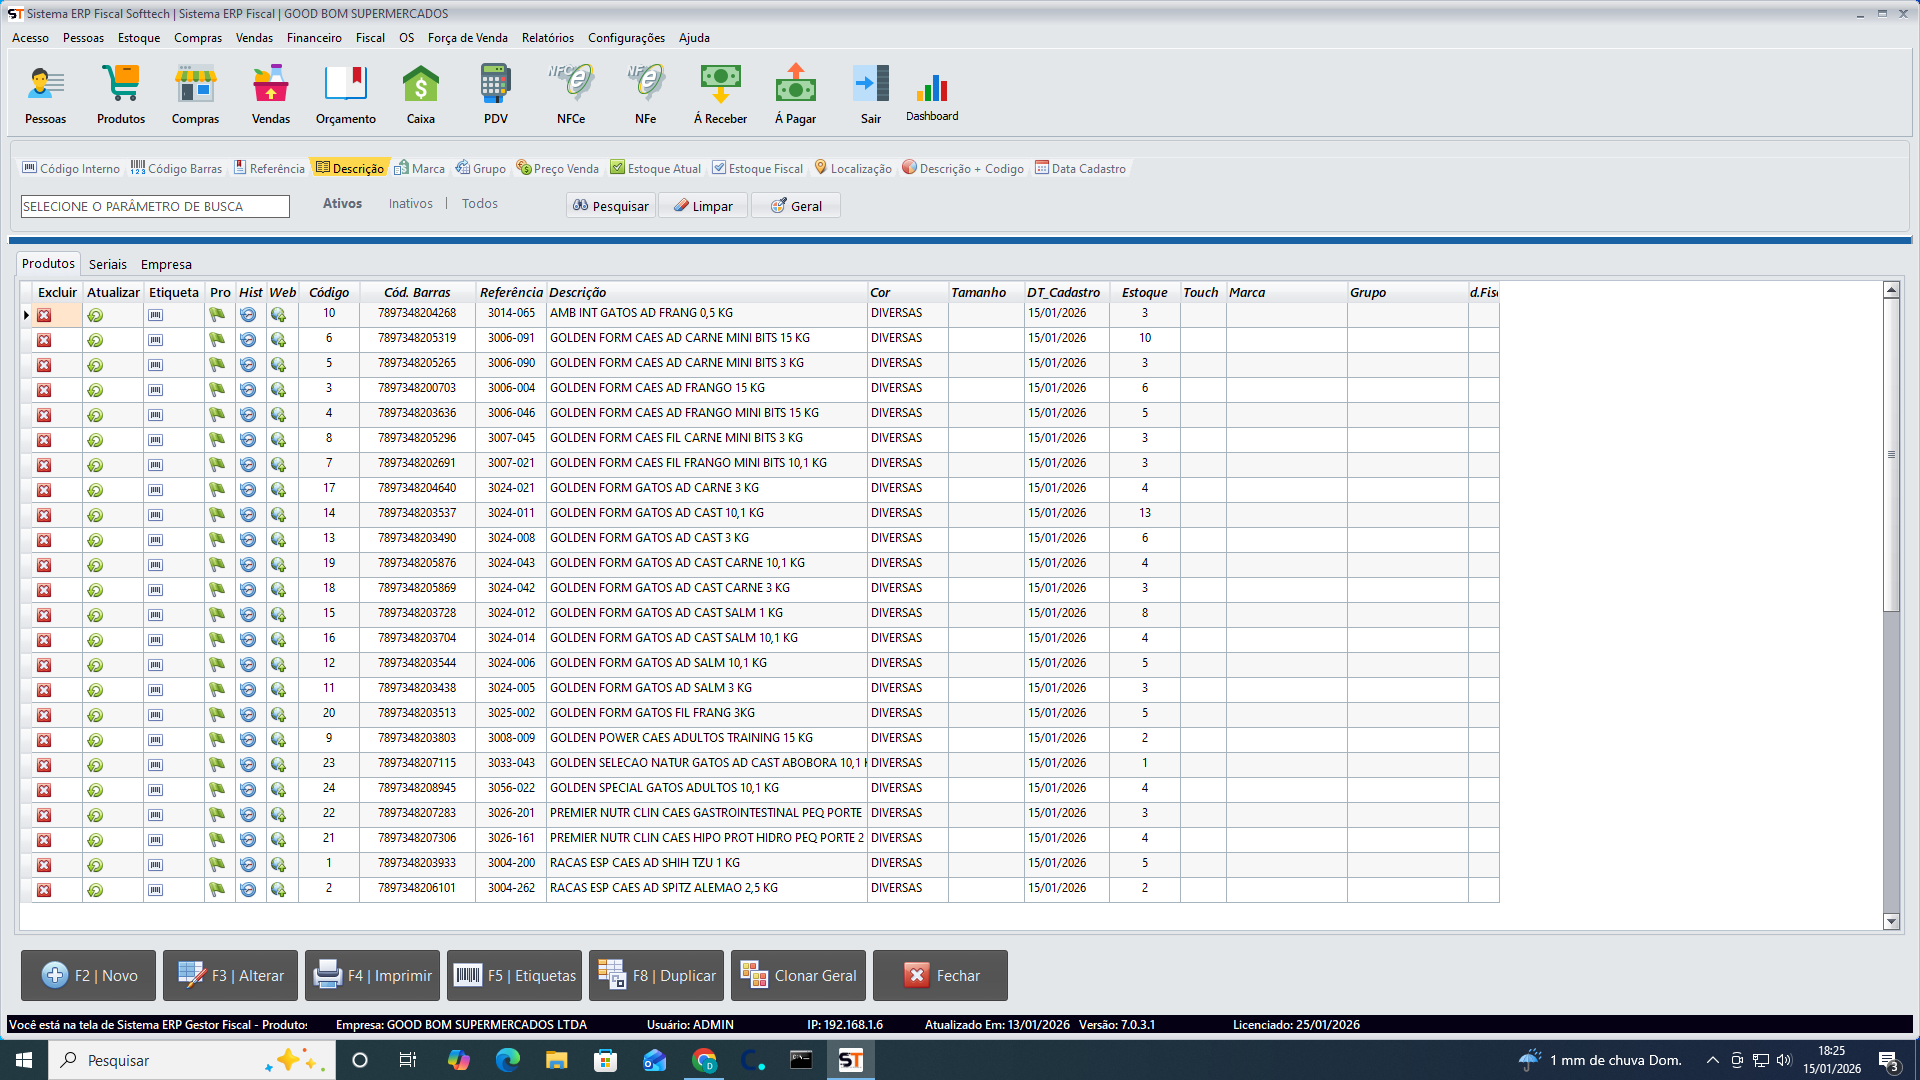Click the Etiqueta barcode icon on first row
1920x1080 pixels.
(x=154, y=314)
